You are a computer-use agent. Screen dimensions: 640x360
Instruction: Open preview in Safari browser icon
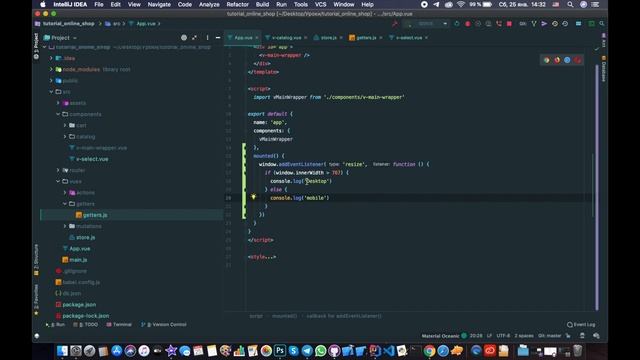[567, 60]
